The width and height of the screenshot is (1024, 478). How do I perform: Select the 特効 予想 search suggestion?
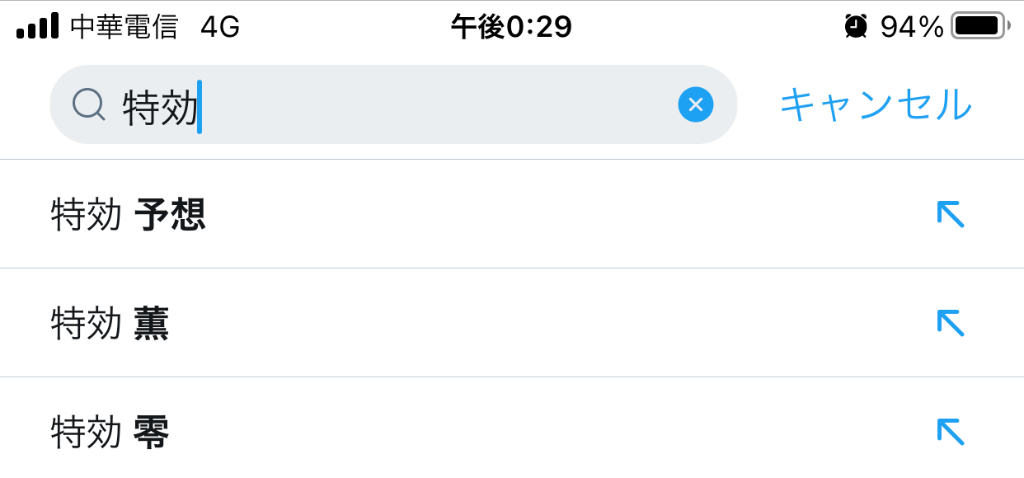[512, 214]
